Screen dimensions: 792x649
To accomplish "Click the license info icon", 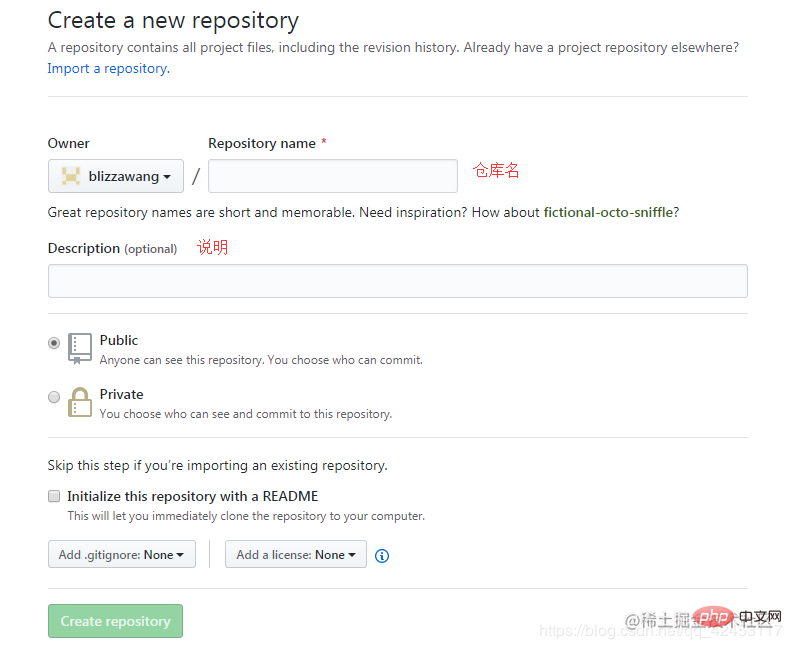I will (382, 556).
